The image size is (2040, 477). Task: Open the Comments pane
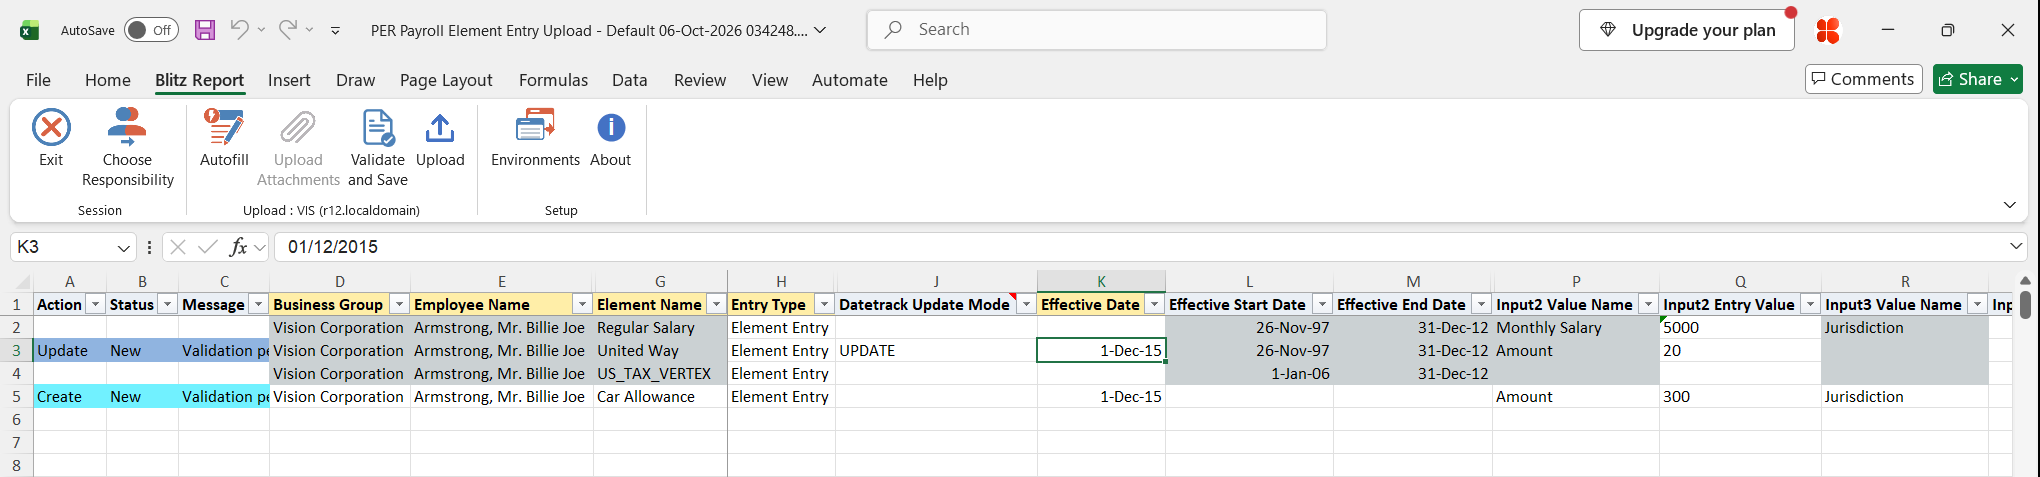click(x=1864, y=79)
